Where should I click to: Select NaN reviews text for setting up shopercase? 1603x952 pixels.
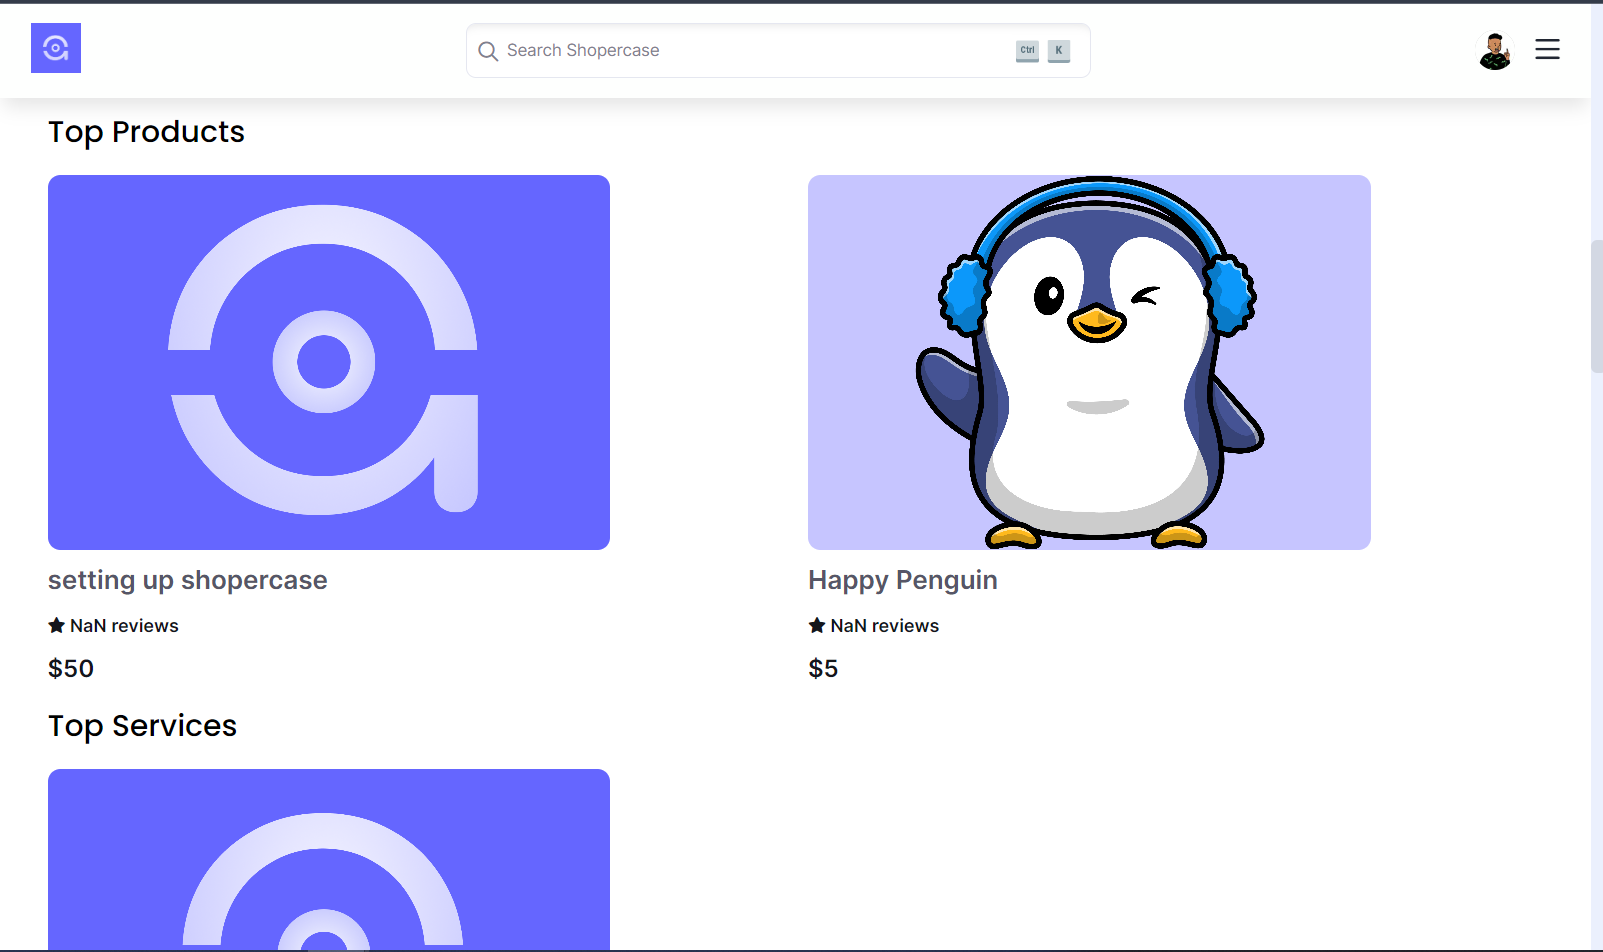pyautogui.click(x=124, y=626)
